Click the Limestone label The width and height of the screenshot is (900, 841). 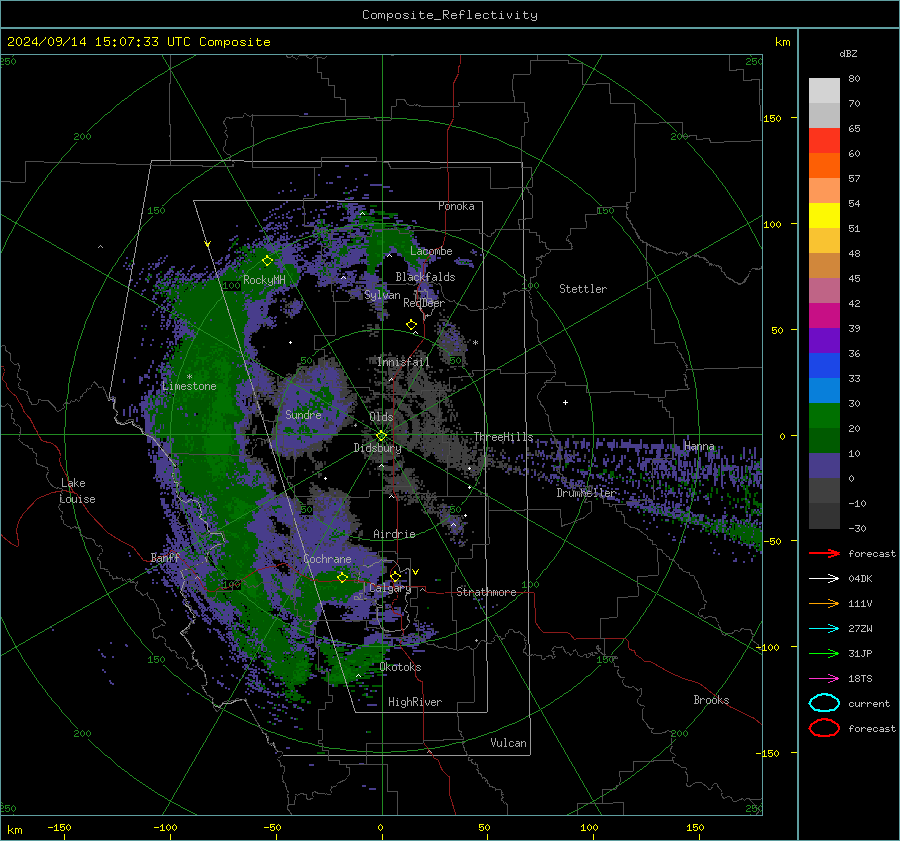(189, 386)
